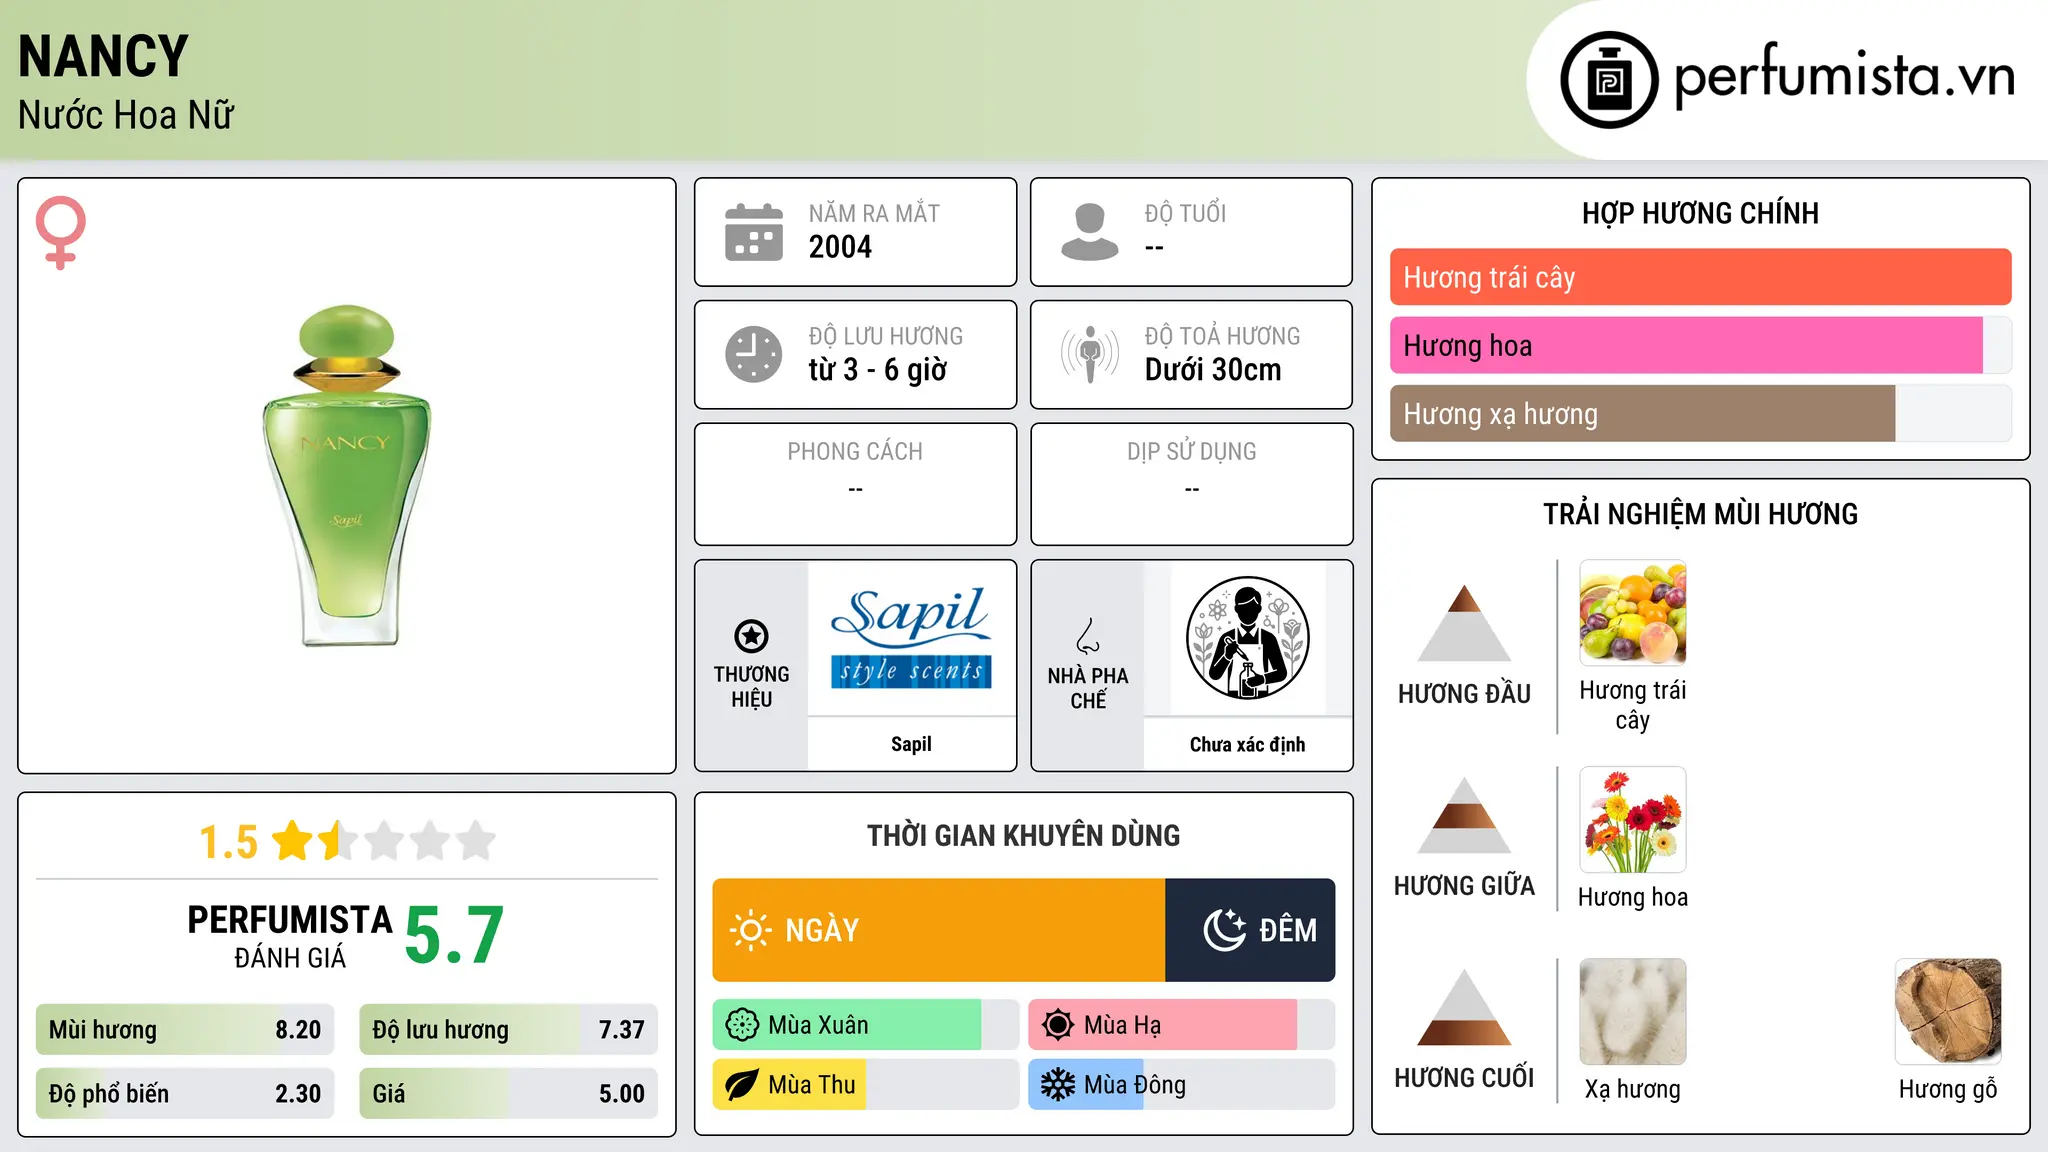The height and width of the screenshot is (1152, 2048).
Task: Click the Độ lưu hương 7.37 score bar
Action: click(x=508, y=1030)
